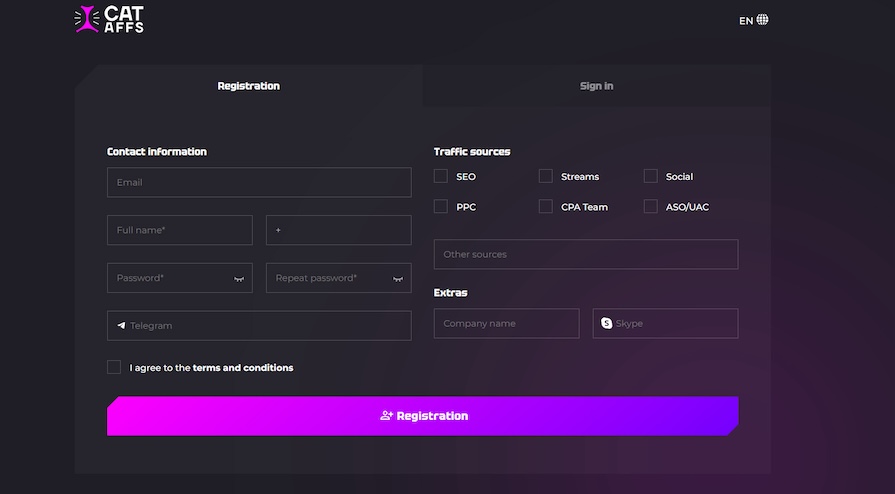Check the Streams traffic source

tap(546, 176)
